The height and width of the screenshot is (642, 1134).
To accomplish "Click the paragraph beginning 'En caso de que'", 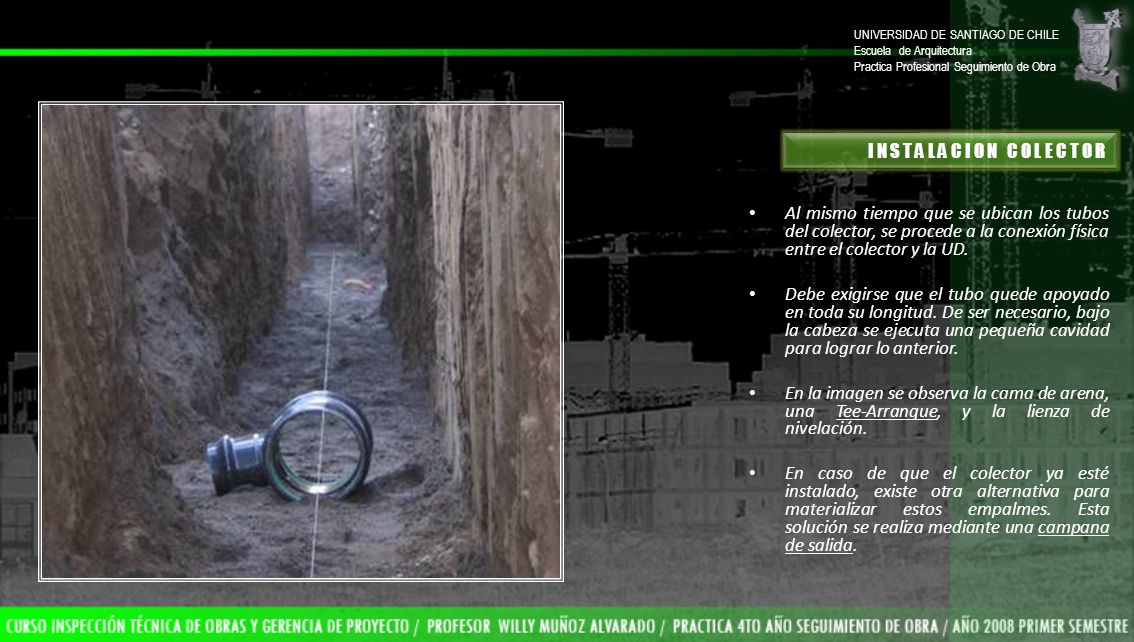I will click(947, 509).
